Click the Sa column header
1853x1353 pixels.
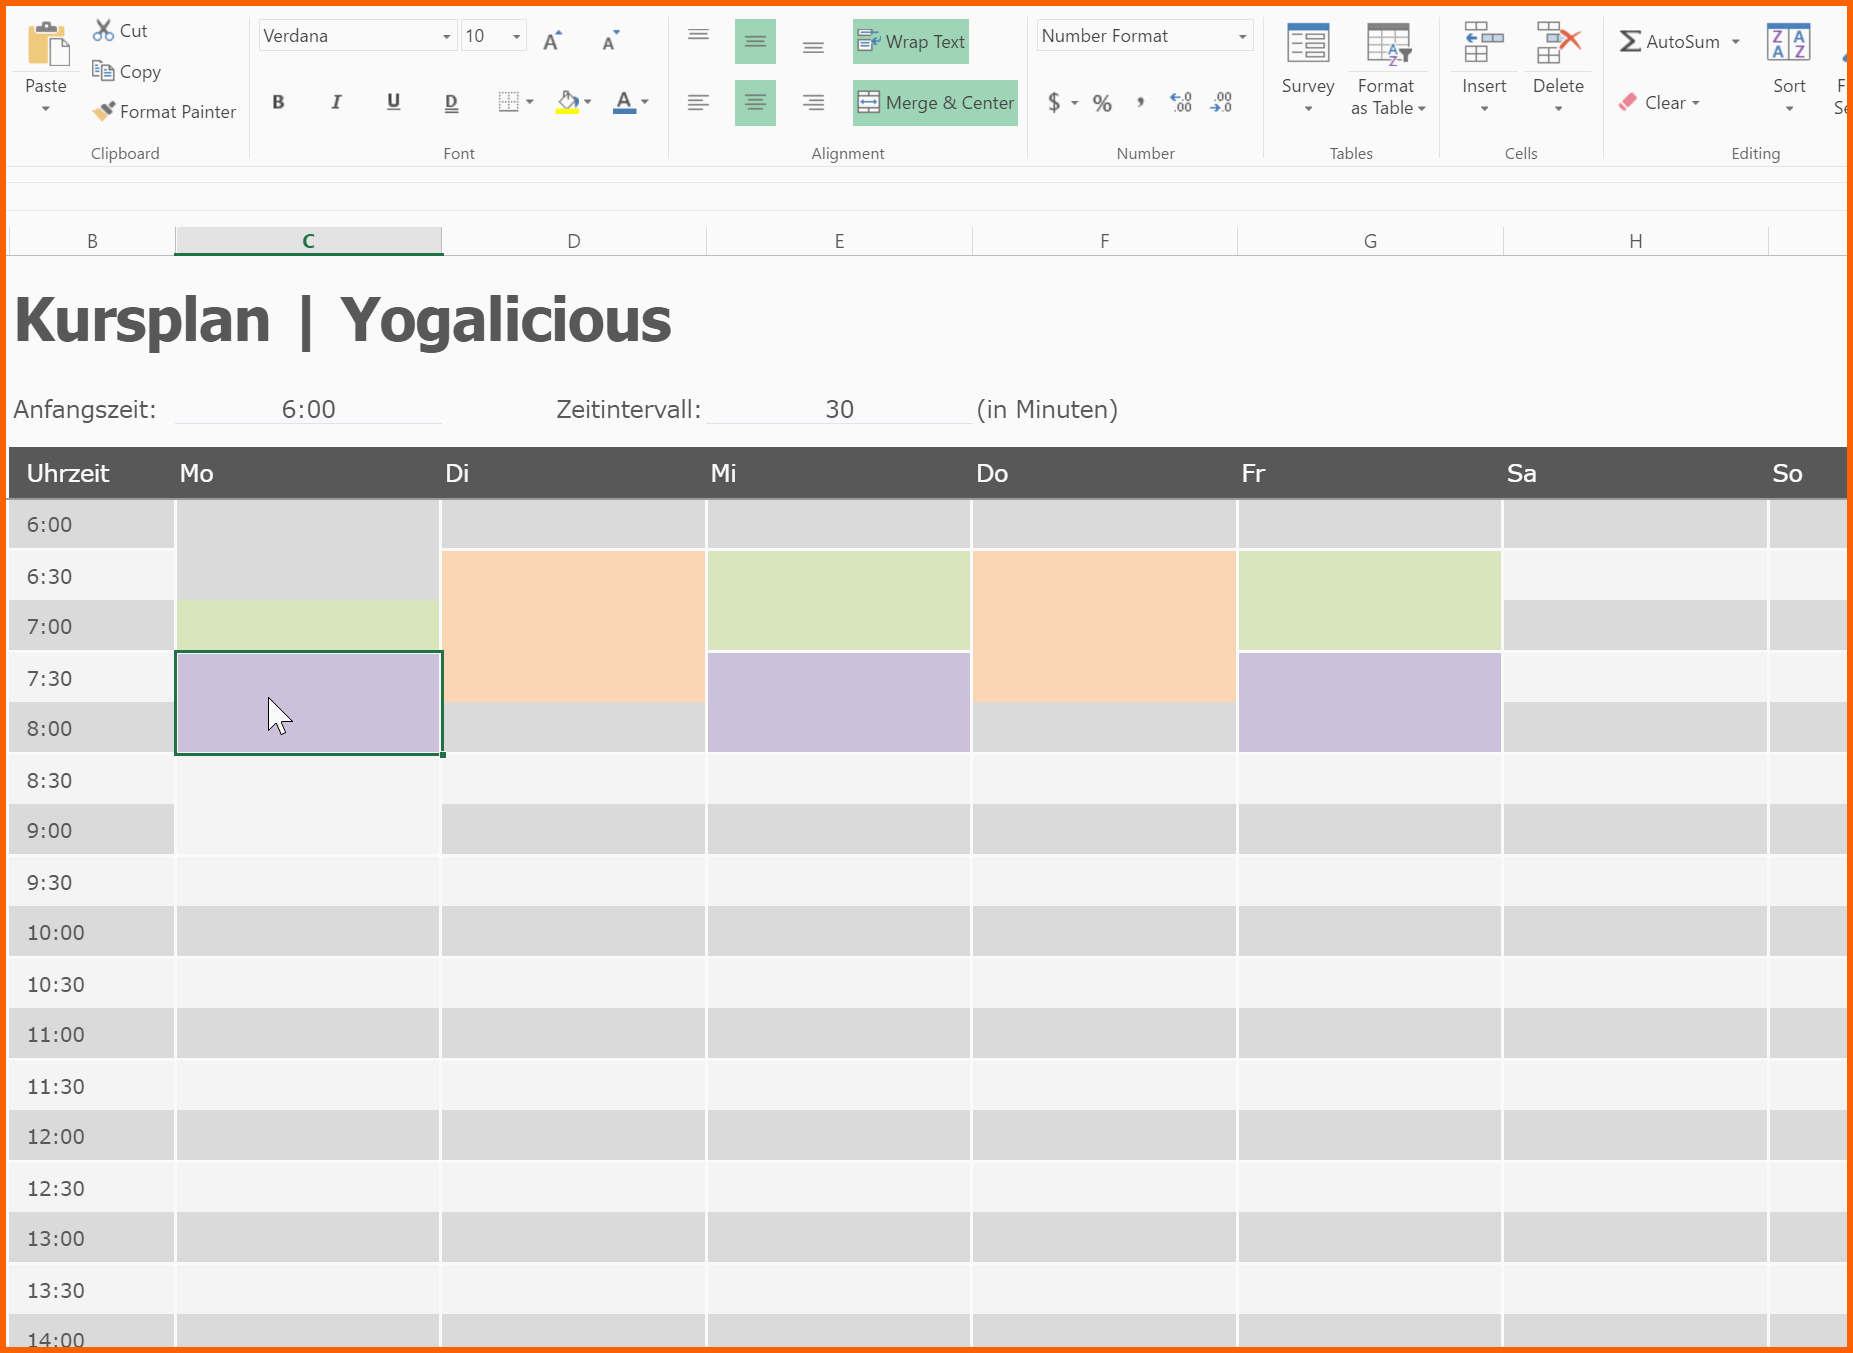click(1635, 473)
